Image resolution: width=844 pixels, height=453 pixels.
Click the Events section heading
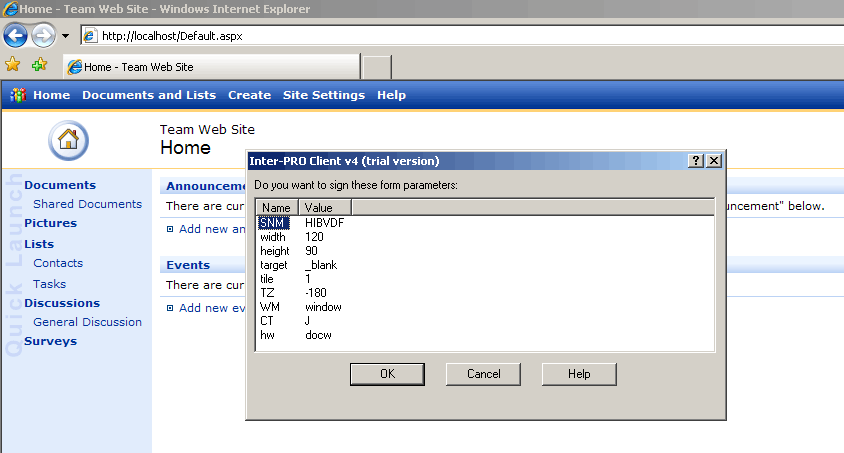click(188, 265)
